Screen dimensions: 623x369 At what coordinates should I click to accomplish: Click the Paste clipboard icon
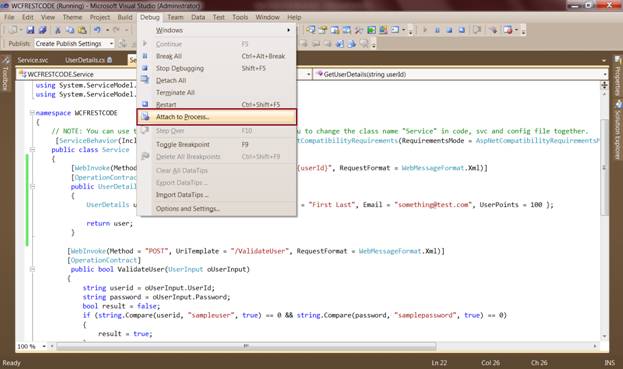click(82, 30)
